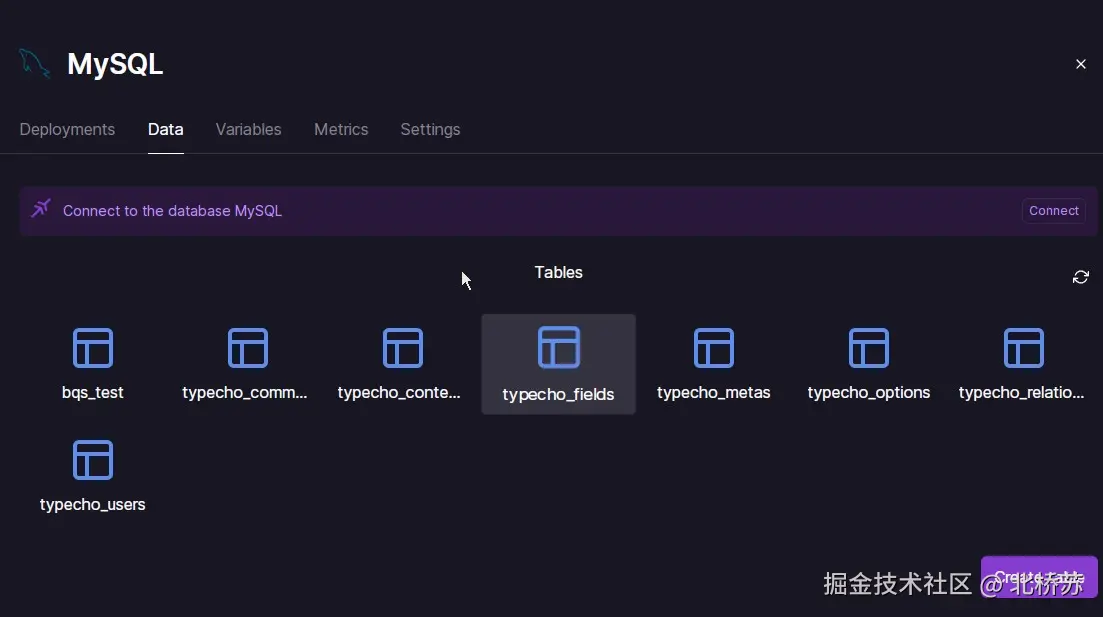The width and height of the screenshot is (1103, 617).
Task: Click the typecho_metas label
Action: [x=713, y=393]
